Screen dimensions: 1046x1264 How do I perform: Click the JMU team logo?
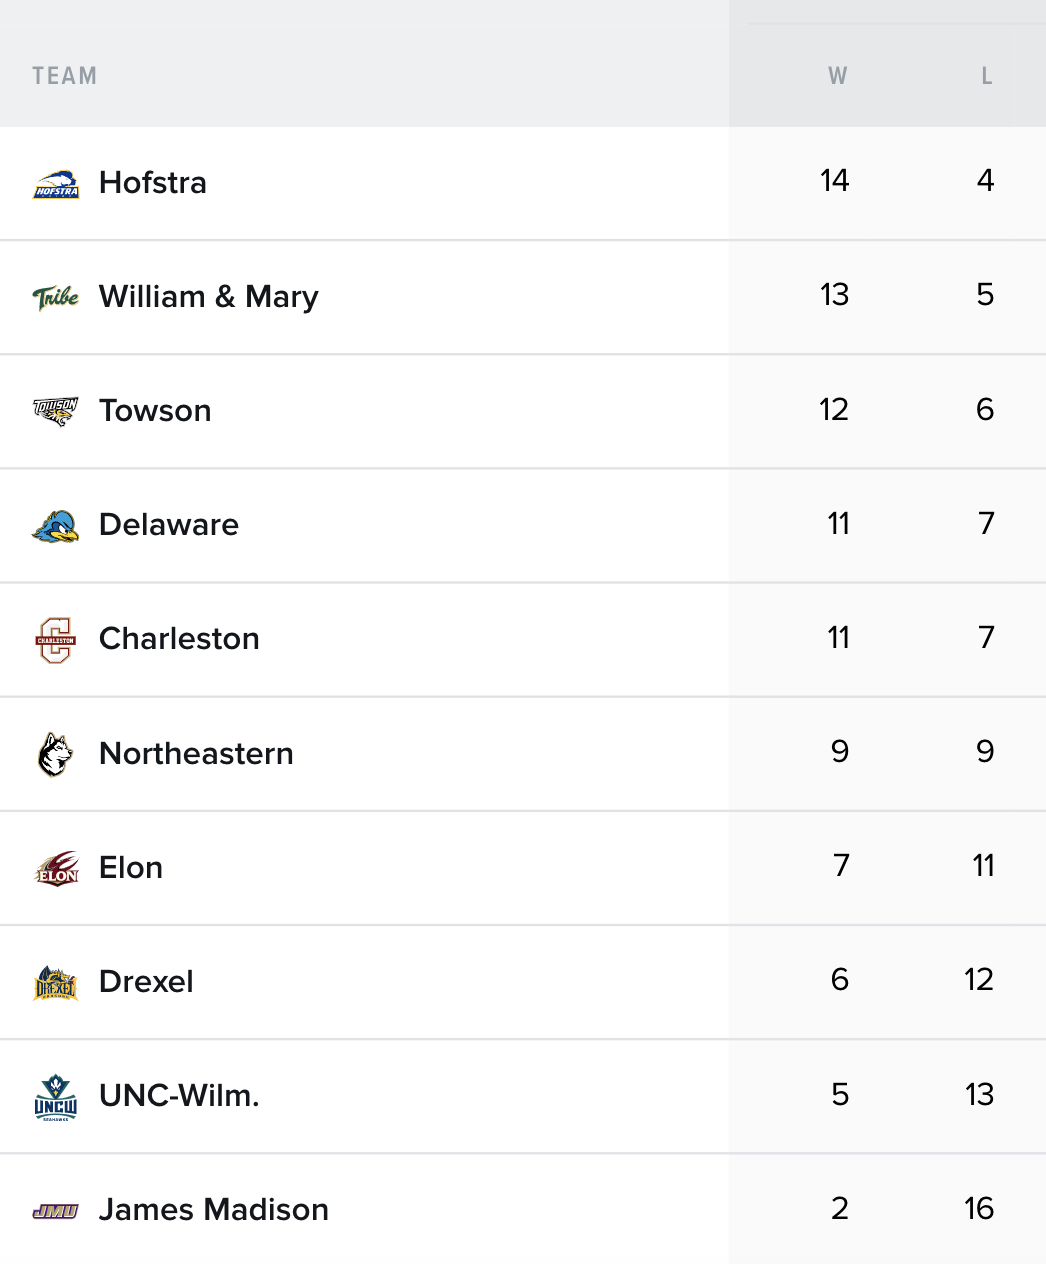coord(56,1211)
